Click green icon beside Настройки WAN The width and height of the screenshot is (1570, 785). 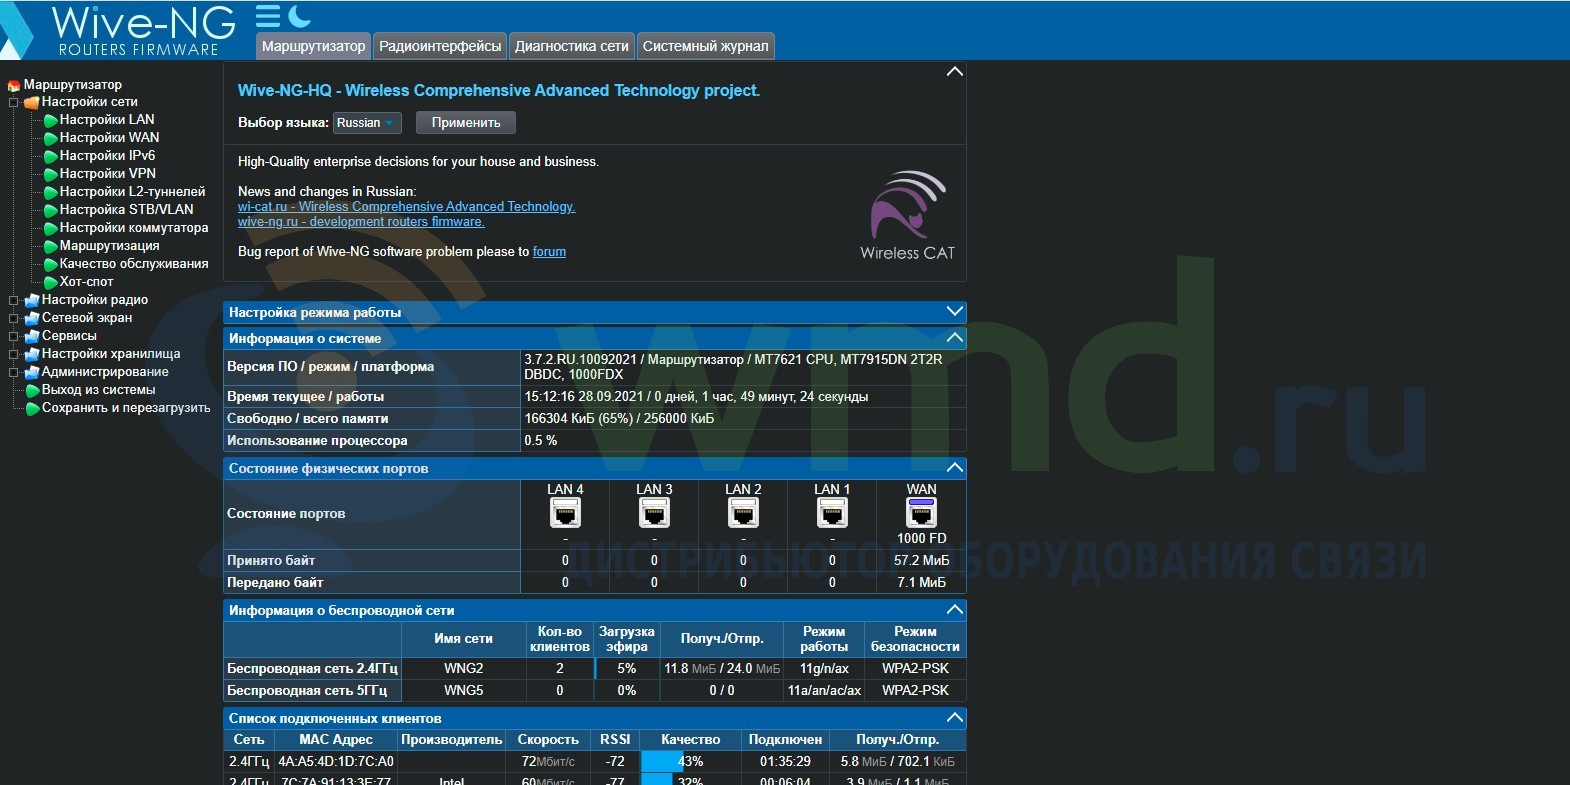click(50, 138)
